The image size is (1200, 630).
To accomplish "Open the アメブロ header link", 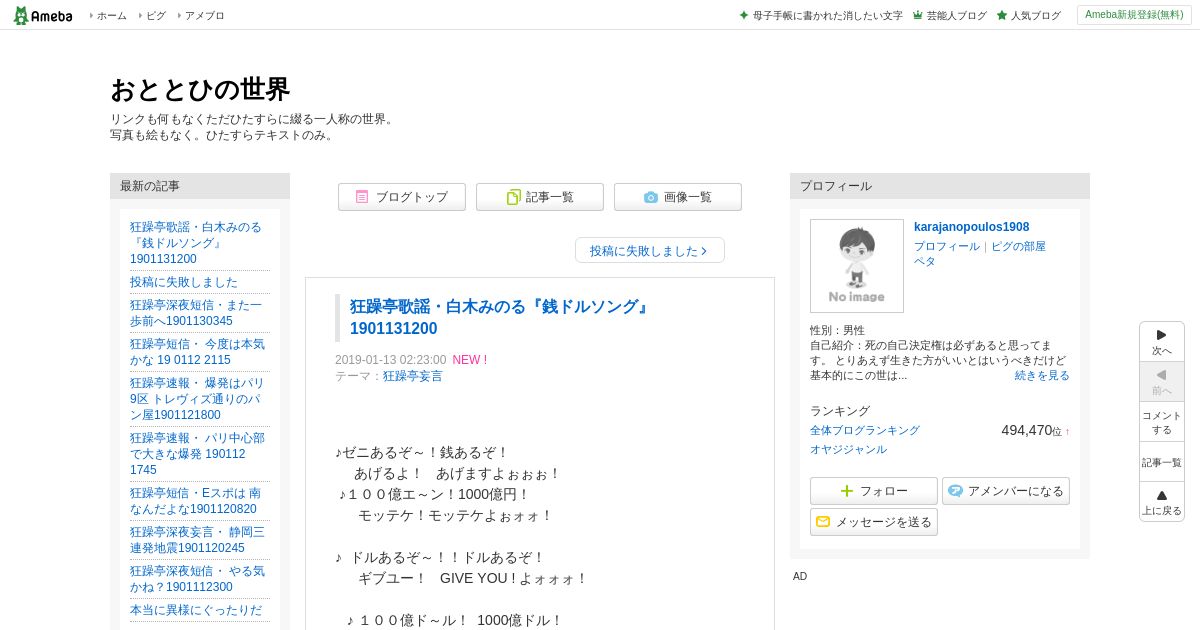I will click(x=204, y=16).
